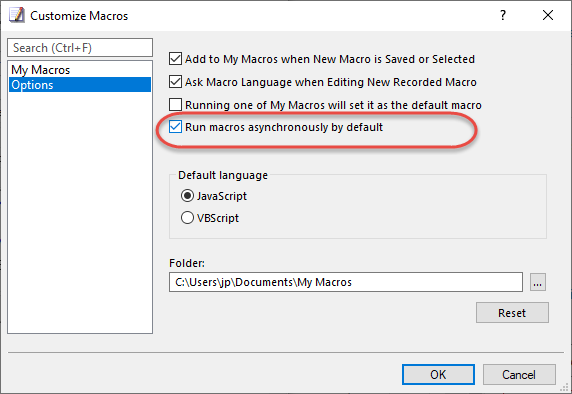This screenshot has height=394, width=572.
Task: Open the question mark help button
Action: click(x=503, y=15)
